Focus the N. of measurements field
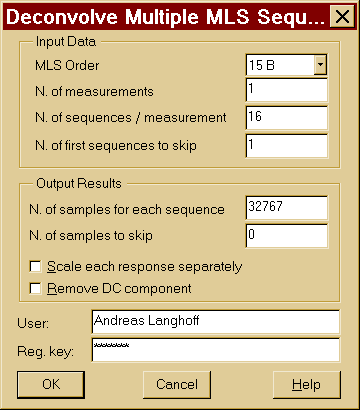Viewport: 360px width, 410px height. click(287, 90)
